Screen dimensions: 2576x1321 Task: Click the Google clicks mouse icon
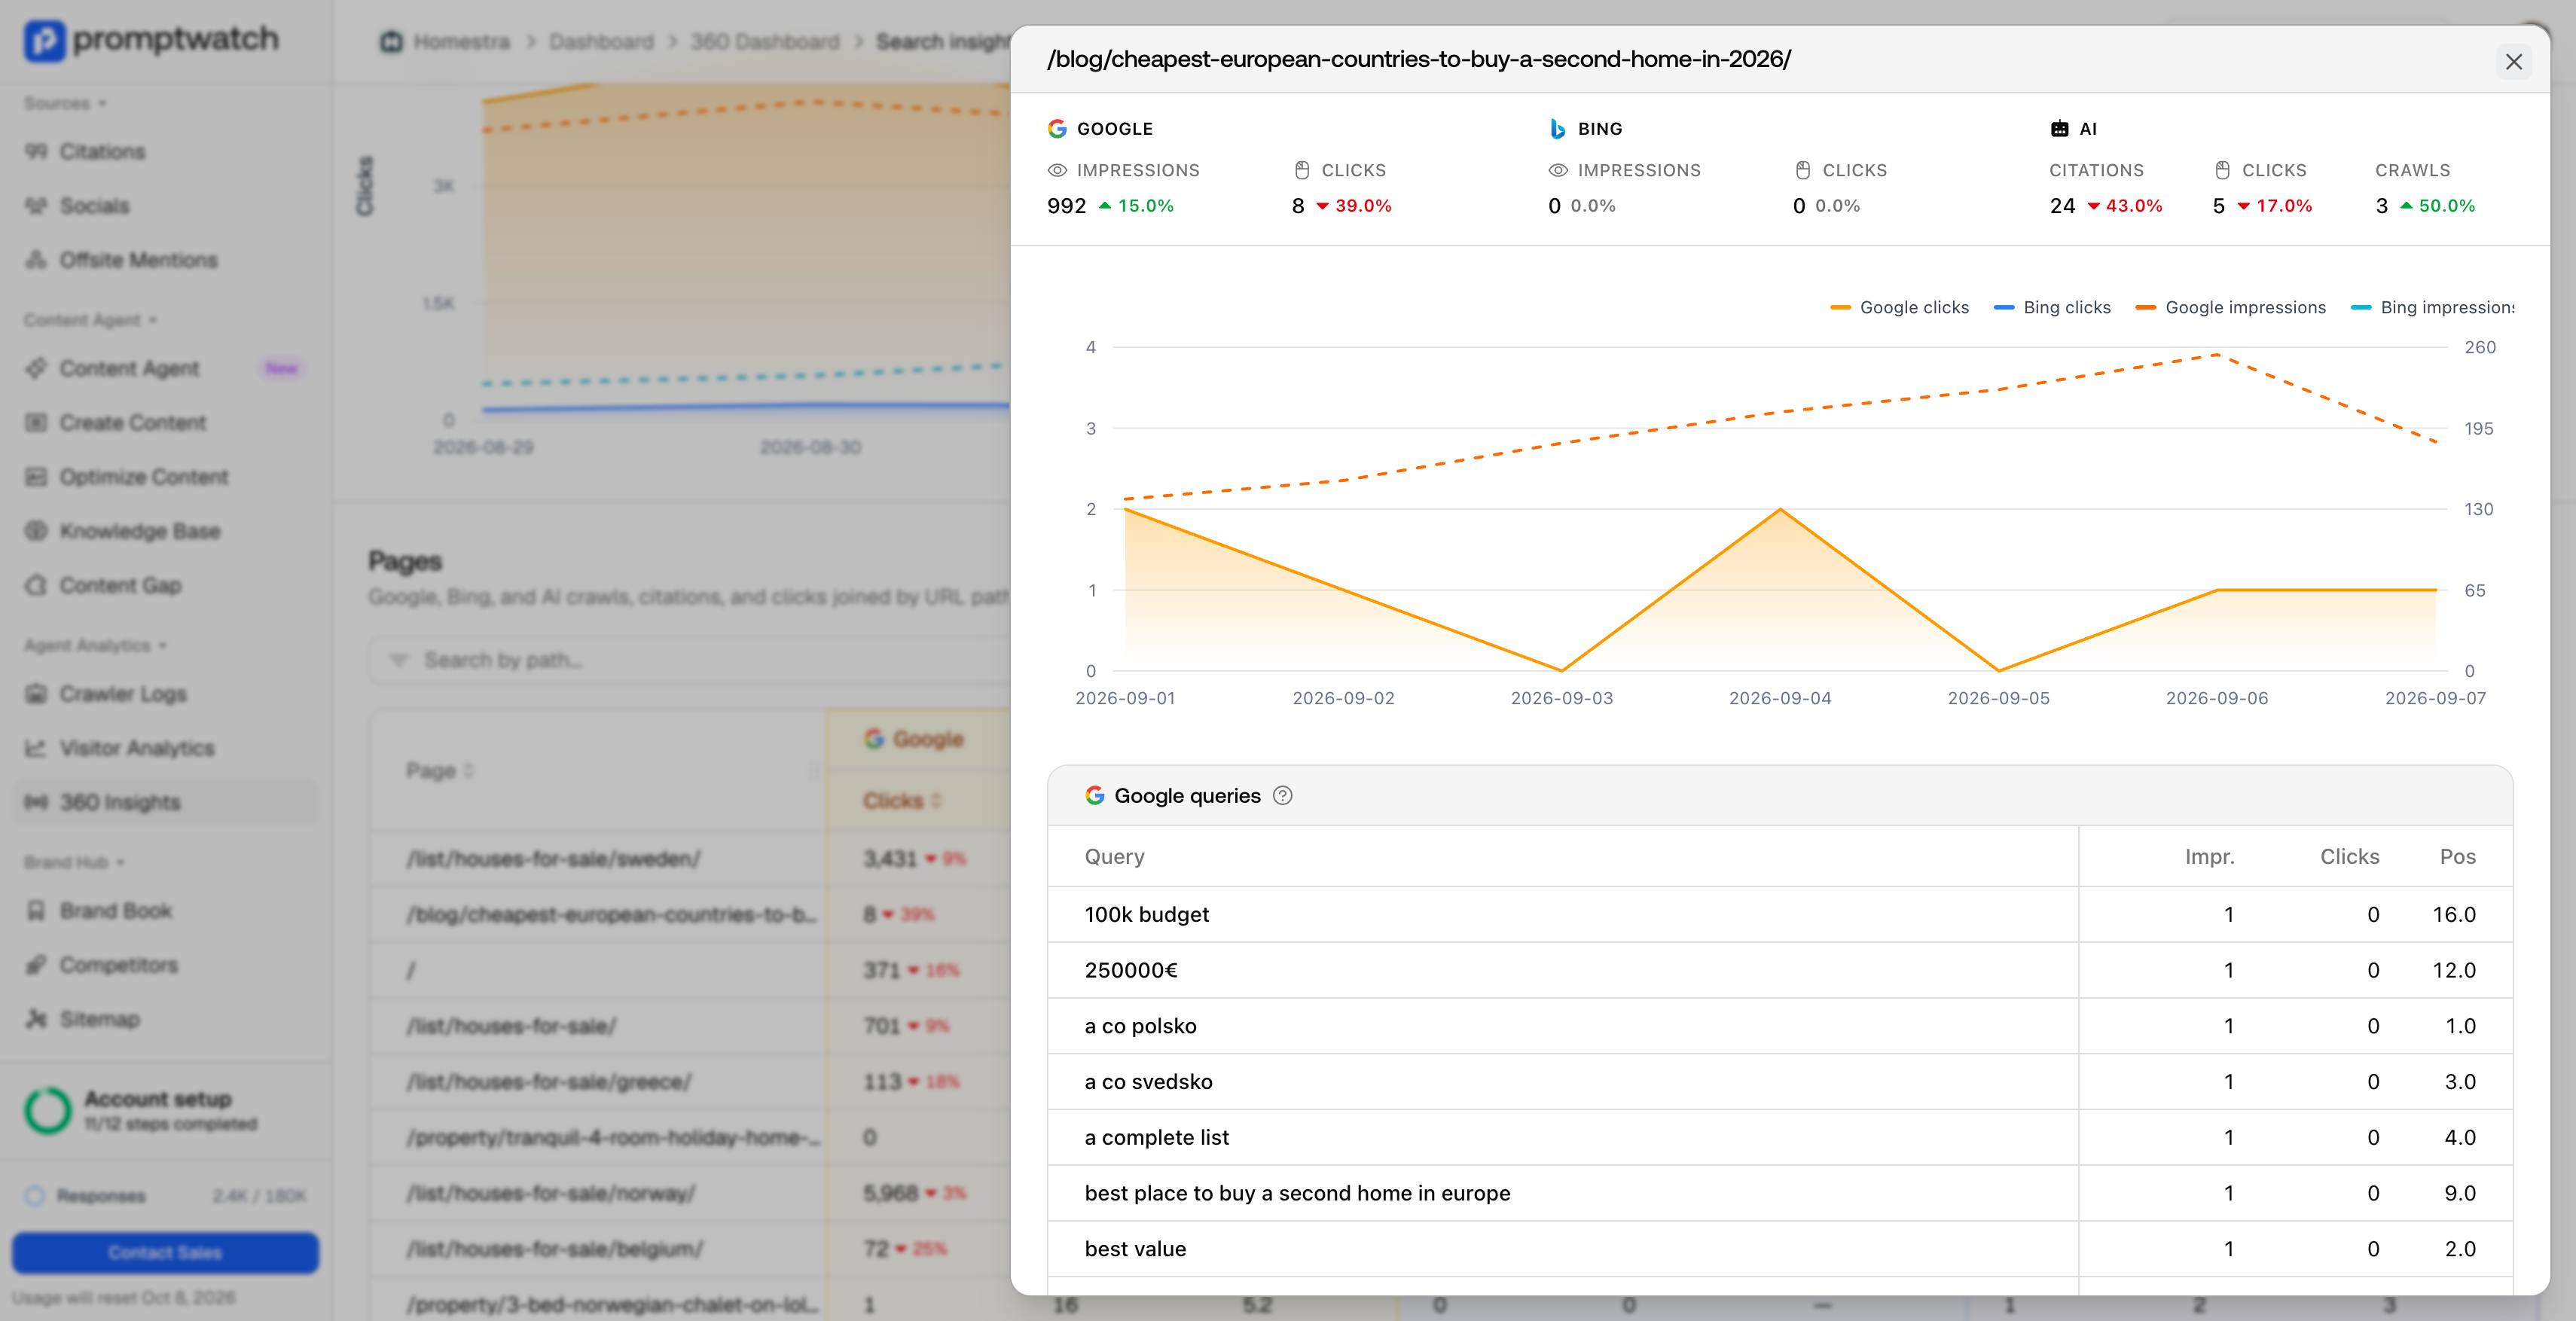point(1301,171)
